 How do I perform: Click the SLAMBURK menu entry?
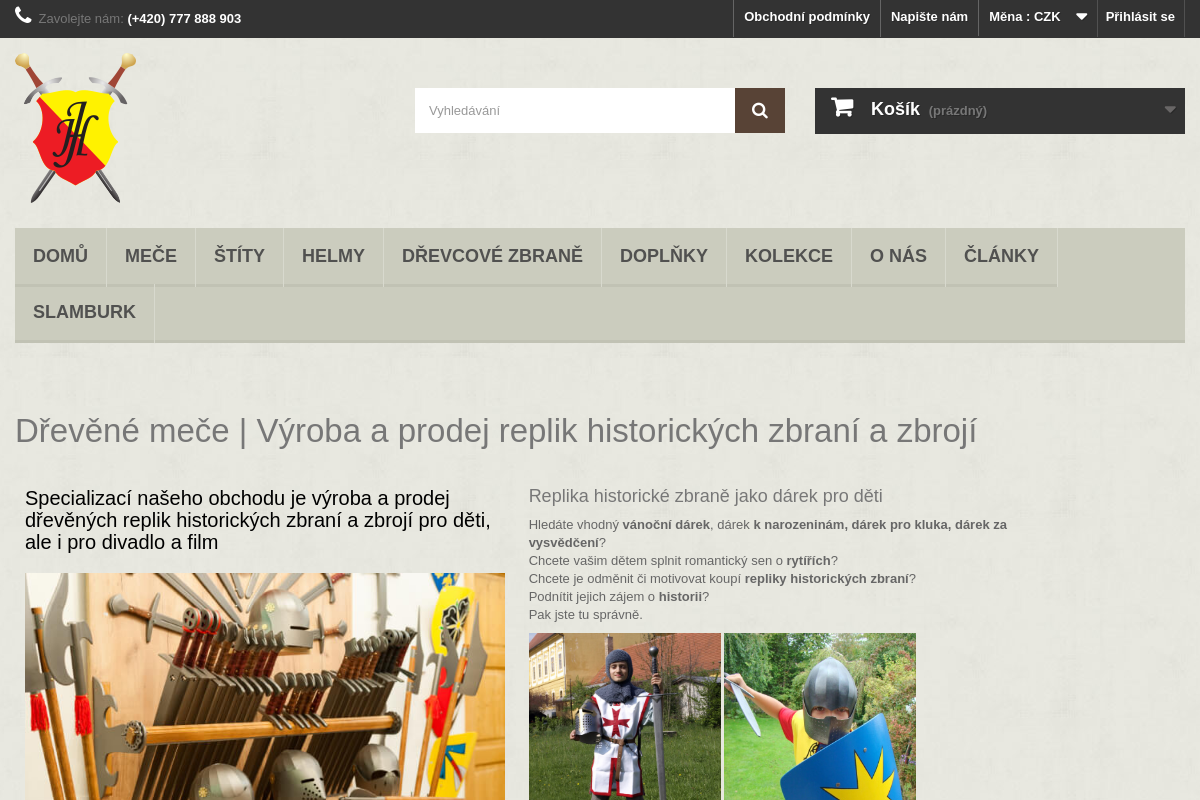[x=84, y=312]
